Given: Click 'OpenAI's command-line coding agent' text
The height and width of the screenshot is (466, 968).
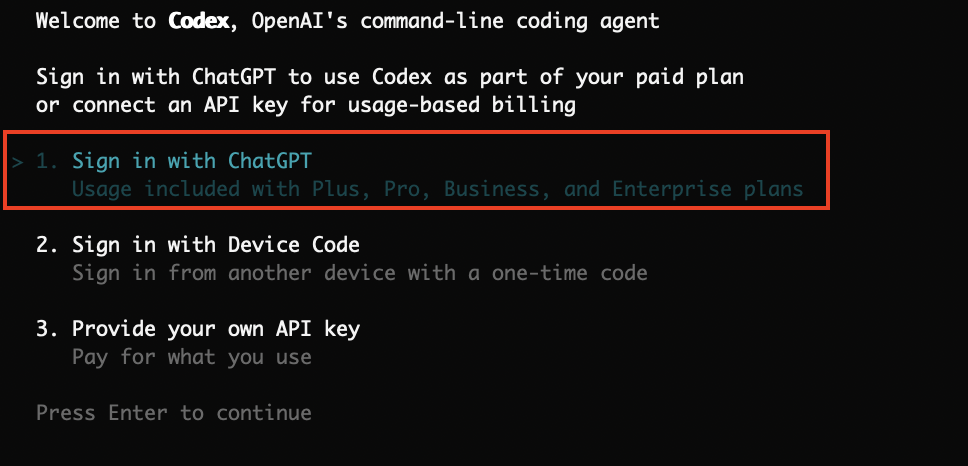Looking at the screenshot, I should pyautogui.click(x=453, y=21).
